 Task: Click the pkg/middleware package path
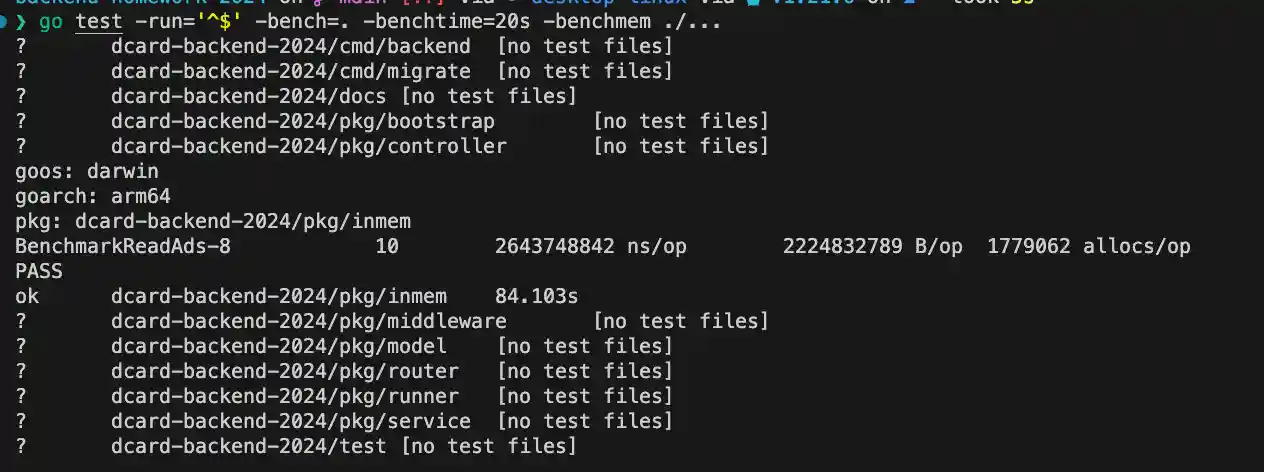tap(308, 321)
